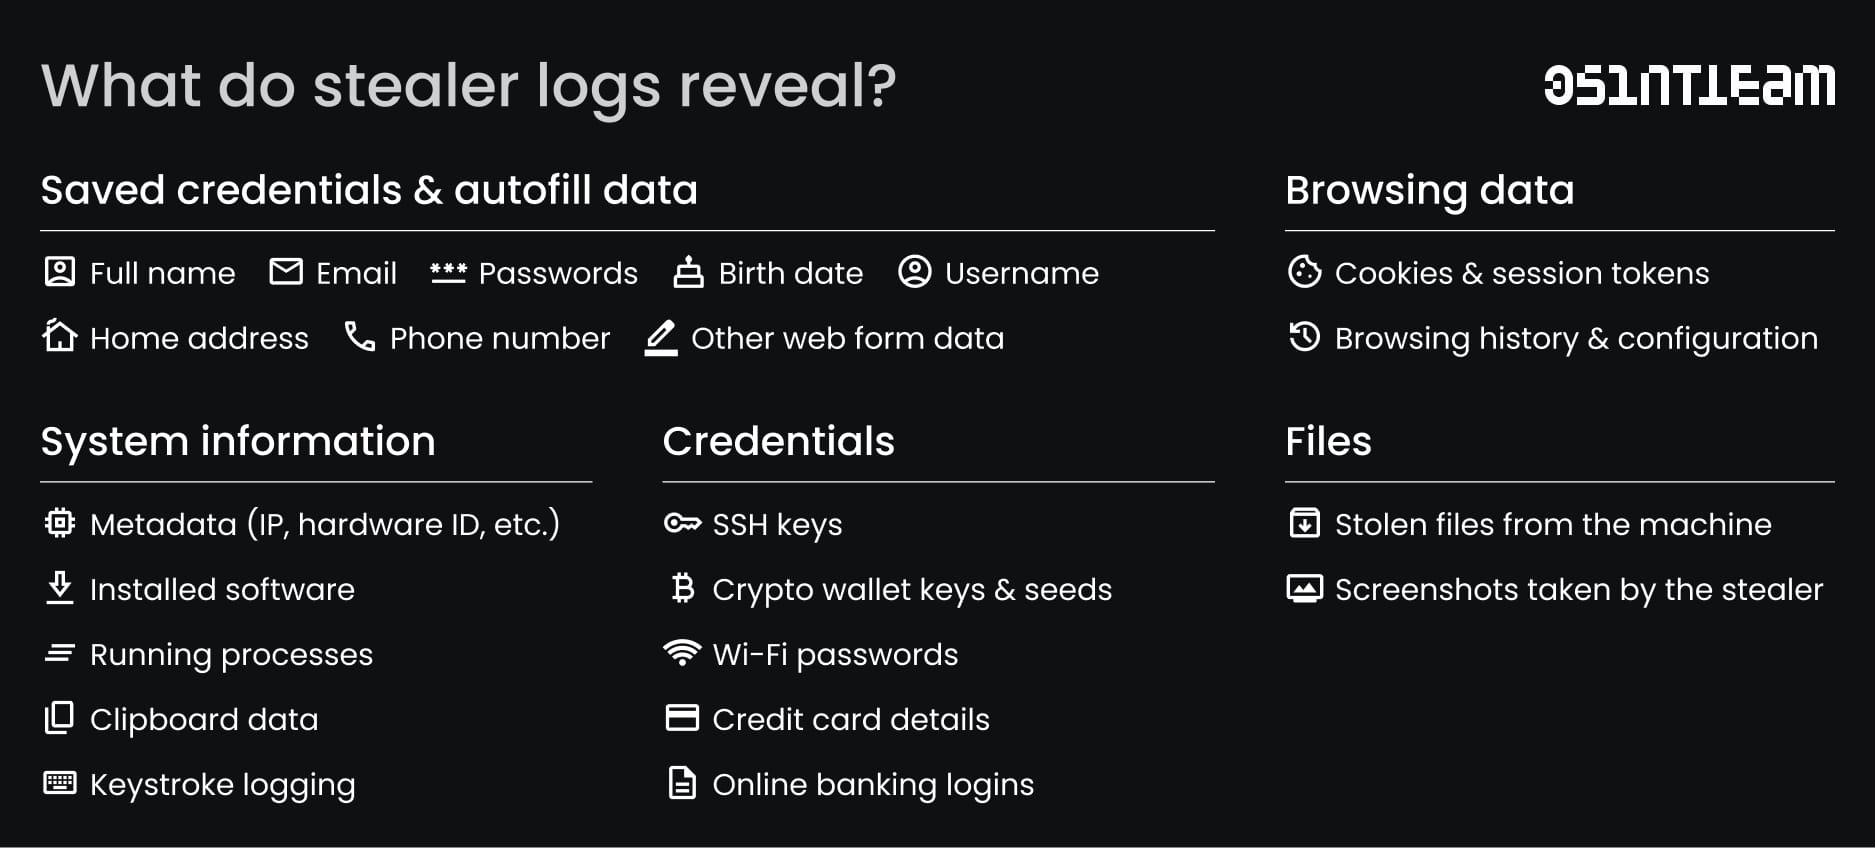This screenshot has height=848, width=1875.
Task: Click the Wi-Fi signal icon
Action: tap(682, 653)
